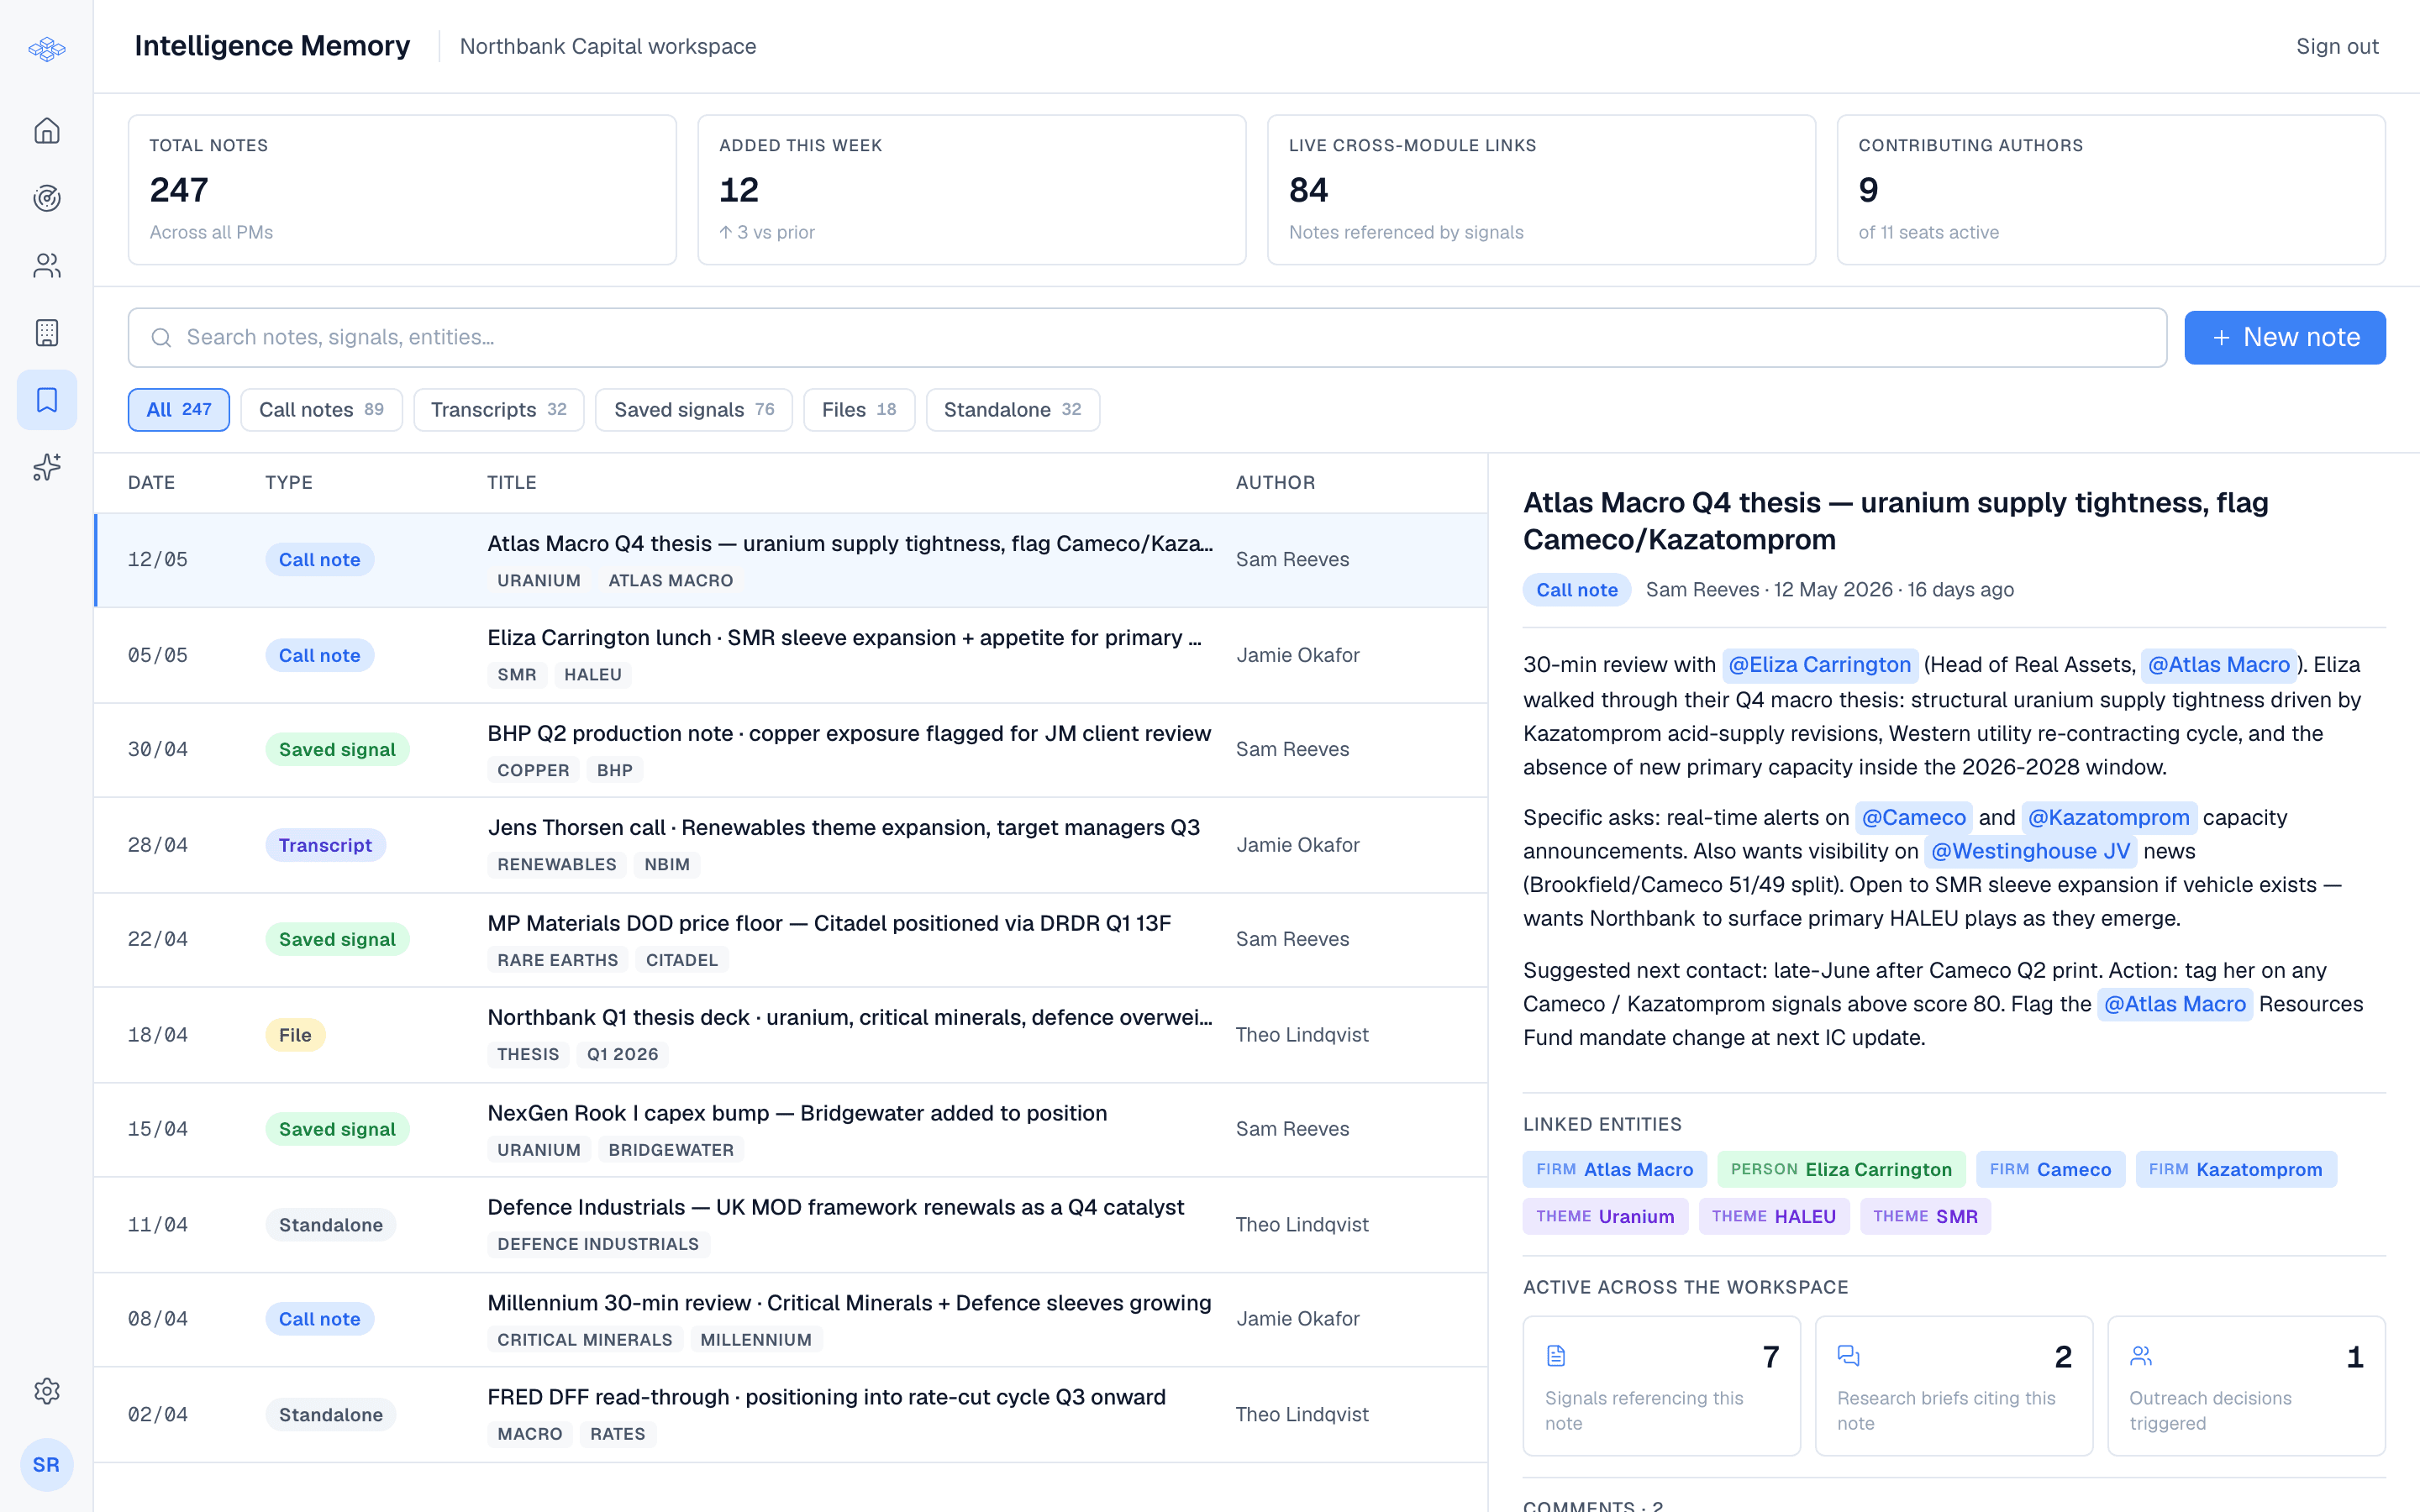View Signals referencing this note card
This screenshot has width=2420, height=1512.
1661,1386
